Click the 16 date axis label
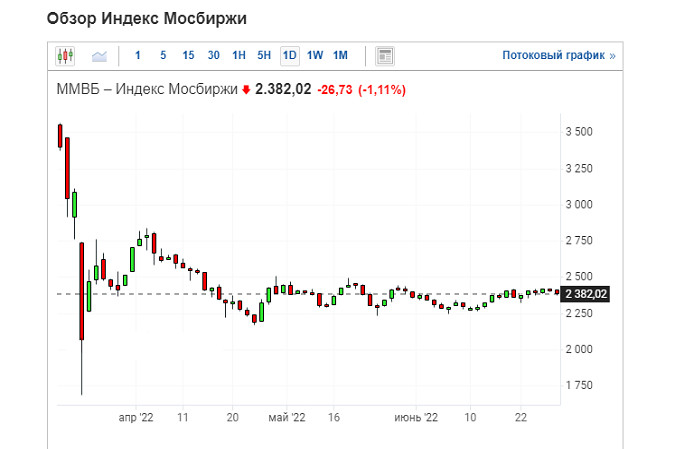The height and width of the screenshot is (449, 675). point(334,418)
